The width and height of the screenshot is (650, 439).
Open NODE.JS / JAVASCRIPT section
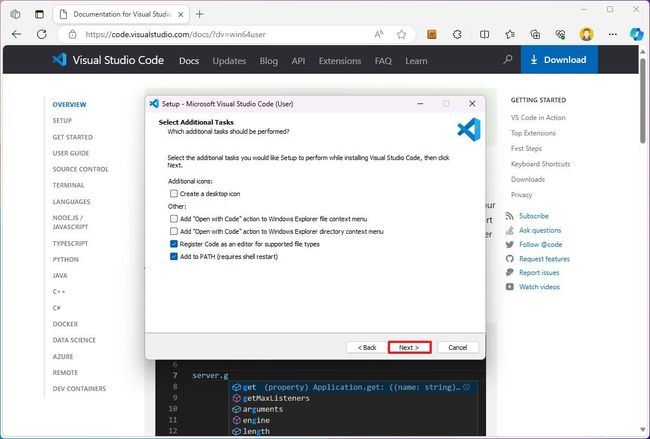coord(70,222)
